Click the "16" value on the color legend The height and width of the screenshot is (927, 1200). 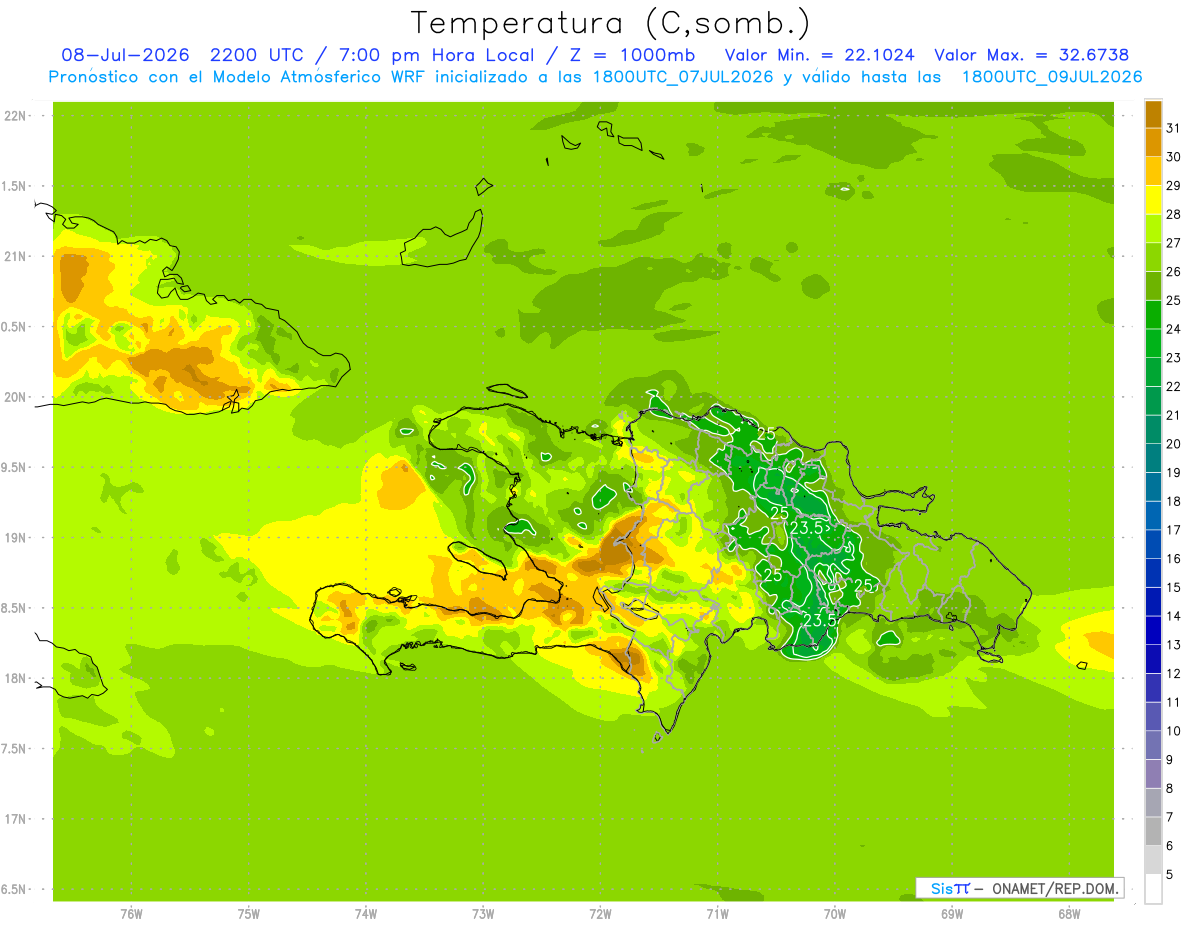(x=1173, y=559)
